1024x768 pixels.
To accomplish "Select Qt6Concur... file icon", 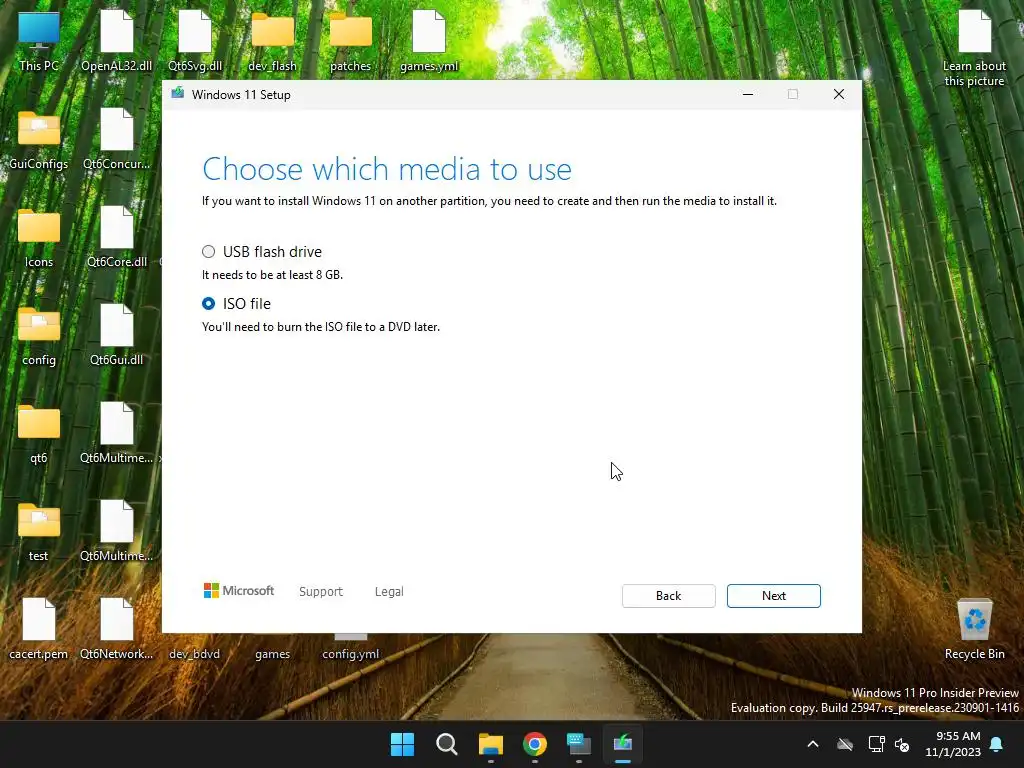I will 116,140.
